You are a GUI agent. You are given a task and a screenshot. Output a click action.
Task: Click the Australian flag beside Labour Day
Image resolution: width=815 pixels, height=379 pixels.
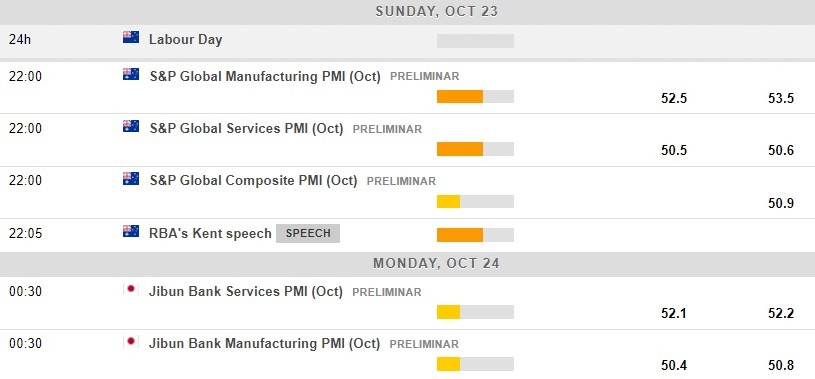click(x=131, y=37)
